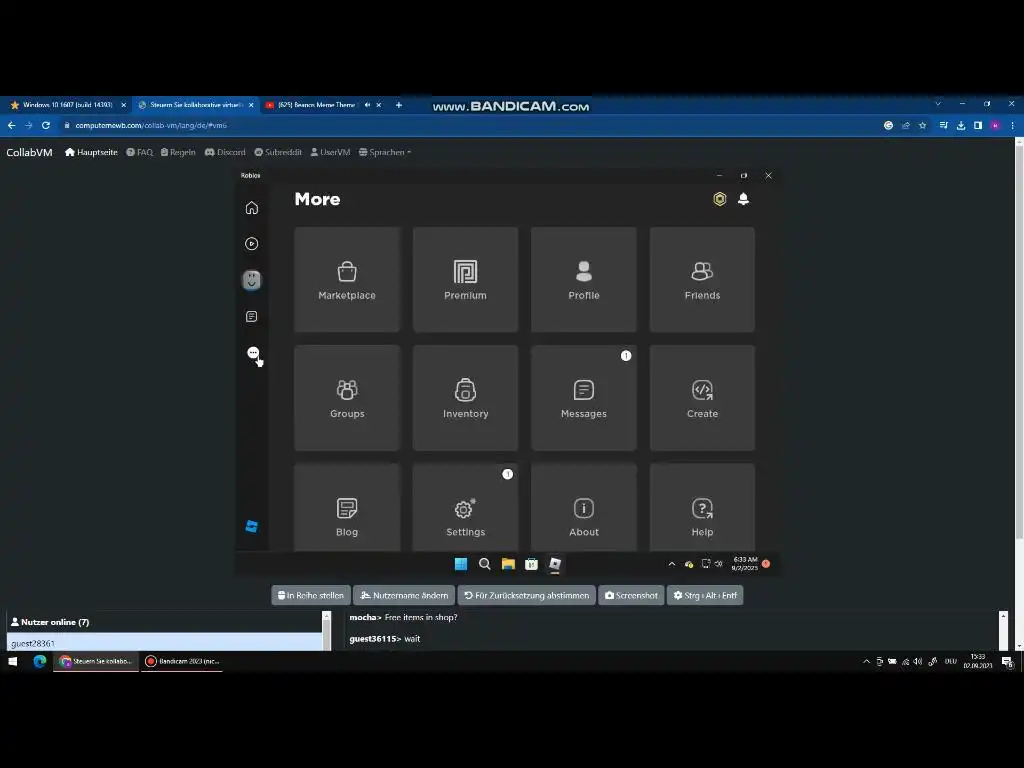The height and width of the screenshot is (768, 1024).
Task: Open the host notification center icon
Action: tap(1008, 662)
